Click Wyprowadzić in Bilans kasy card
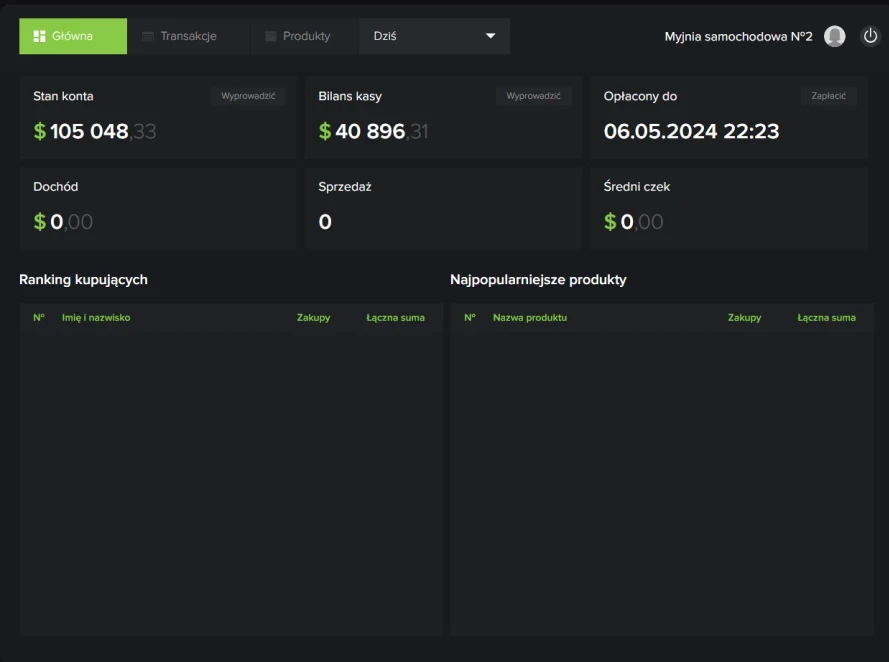889x662 pixels. [x=533, y=96]
